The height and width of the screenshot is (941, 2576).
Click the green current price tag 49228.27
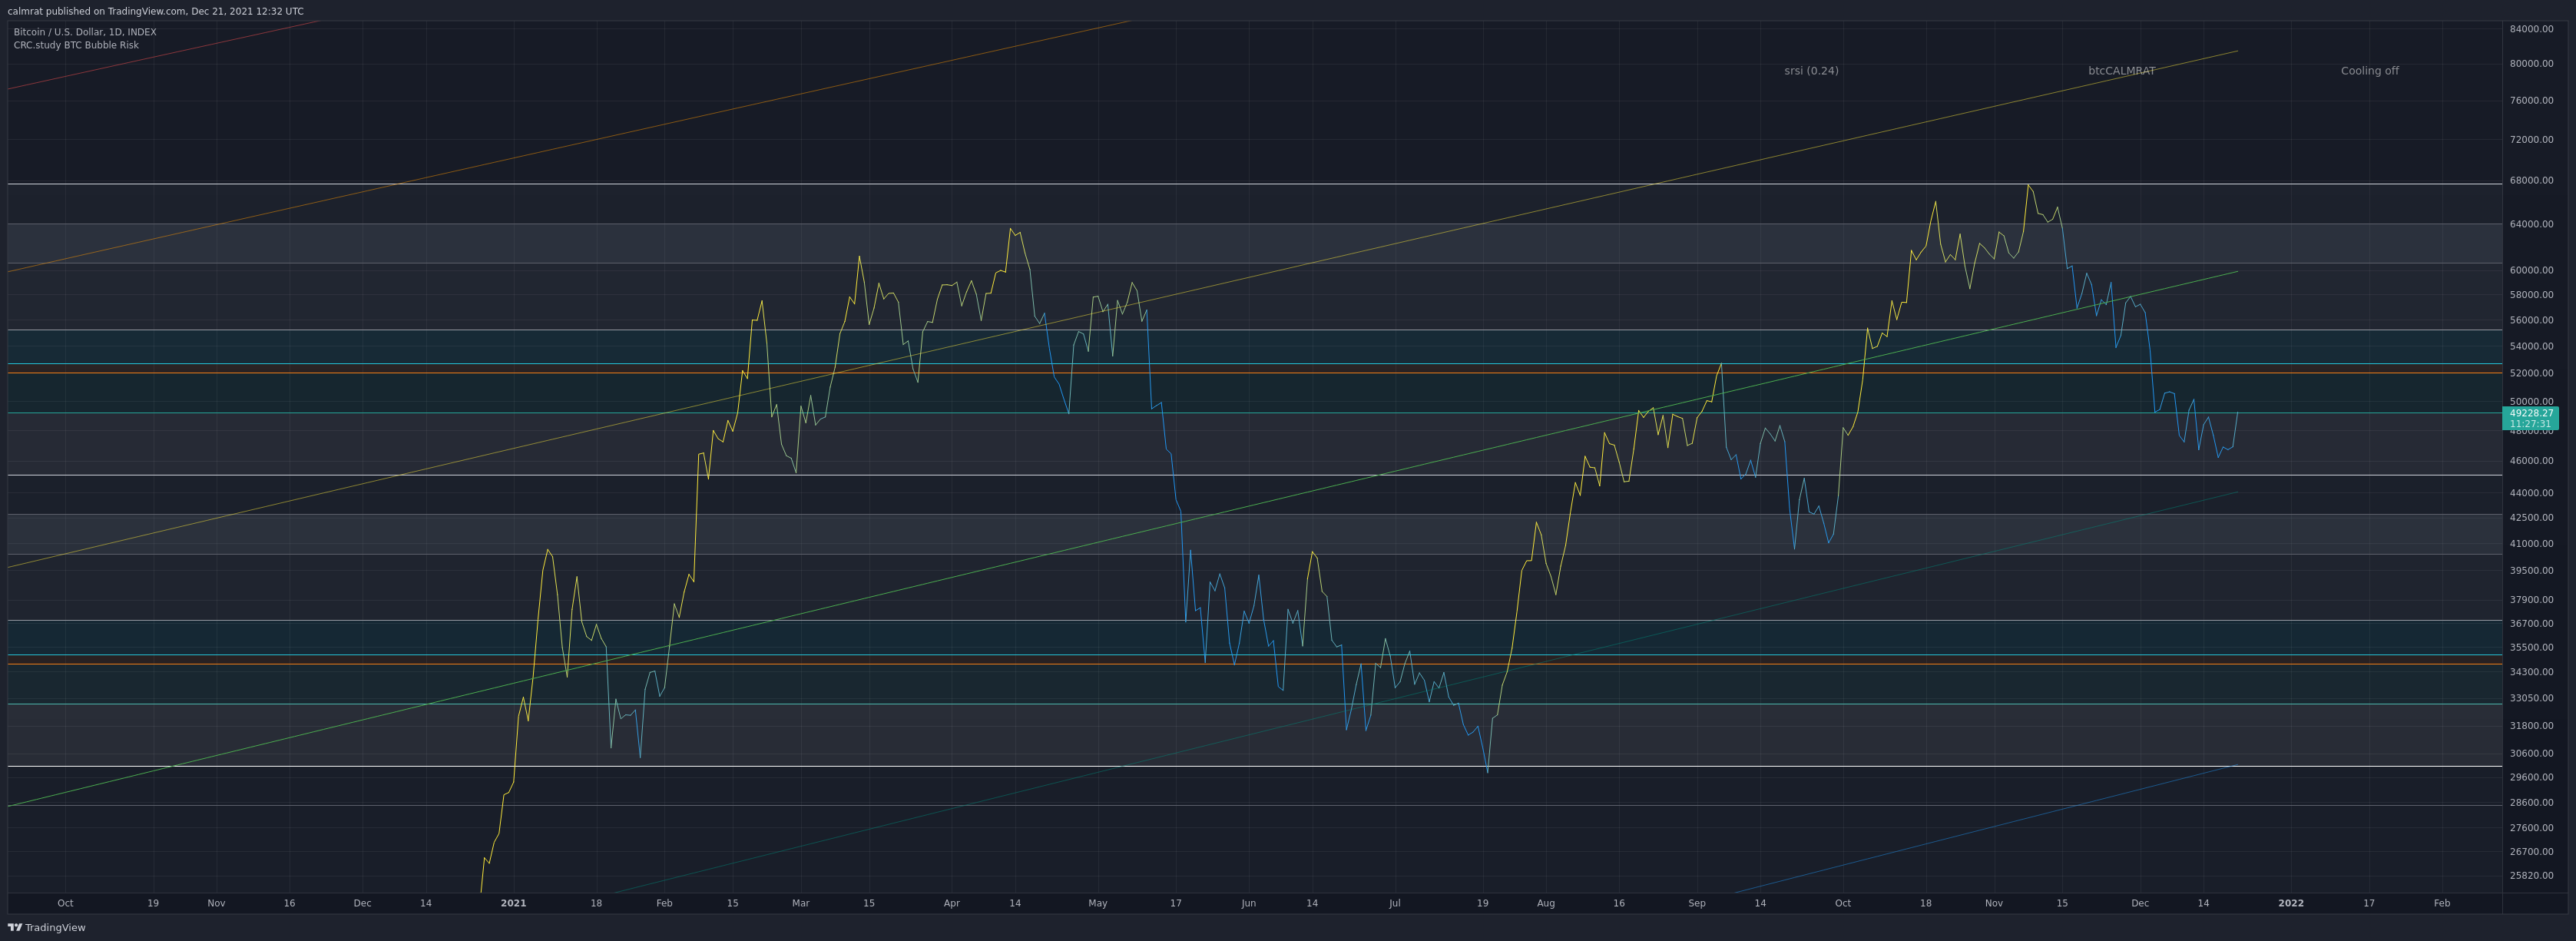coord(2530,418)
